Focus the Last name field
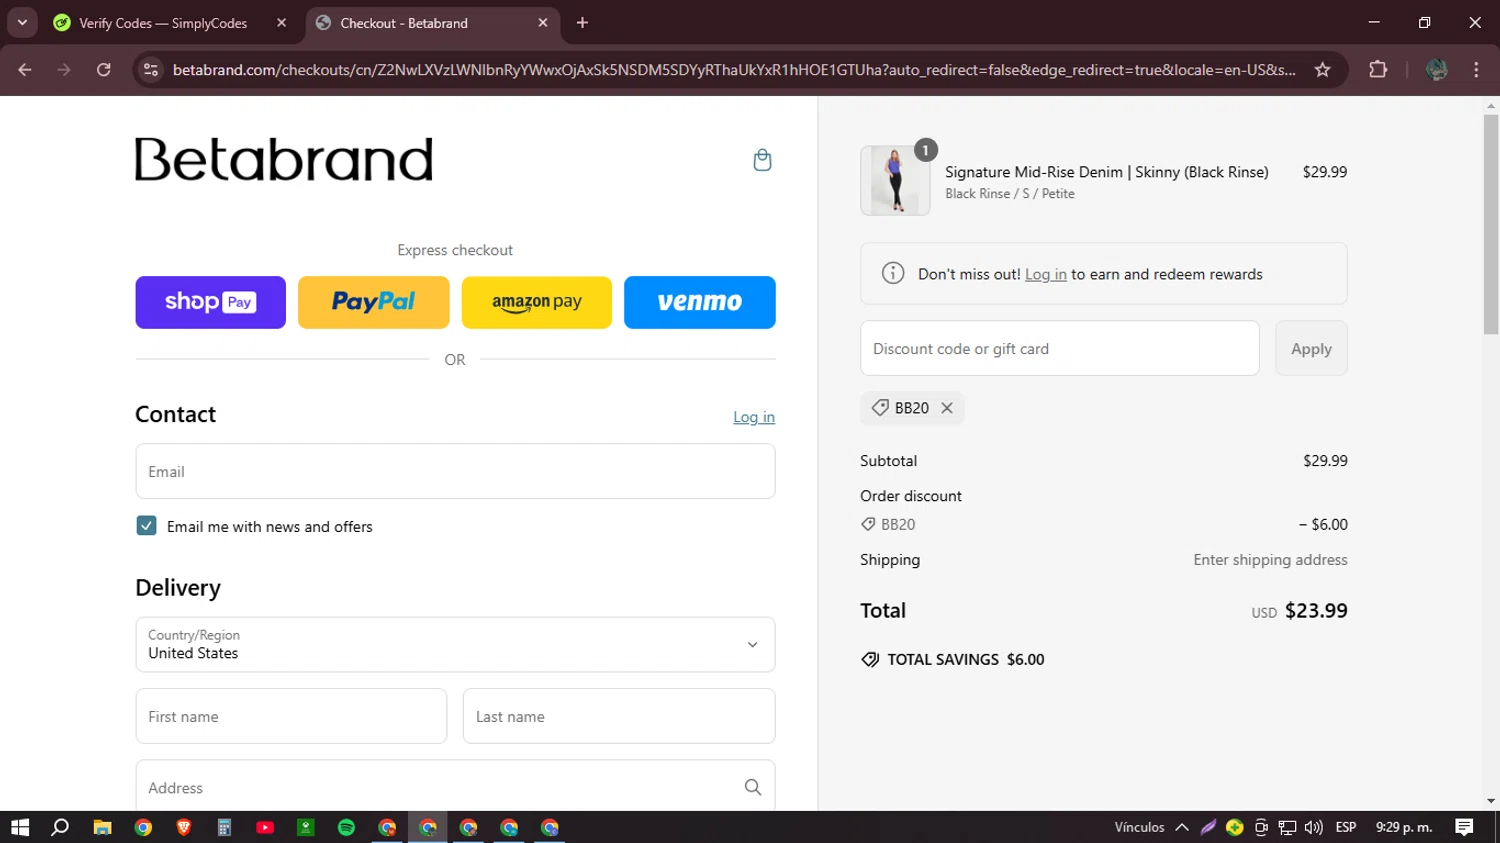 point(619,716)
